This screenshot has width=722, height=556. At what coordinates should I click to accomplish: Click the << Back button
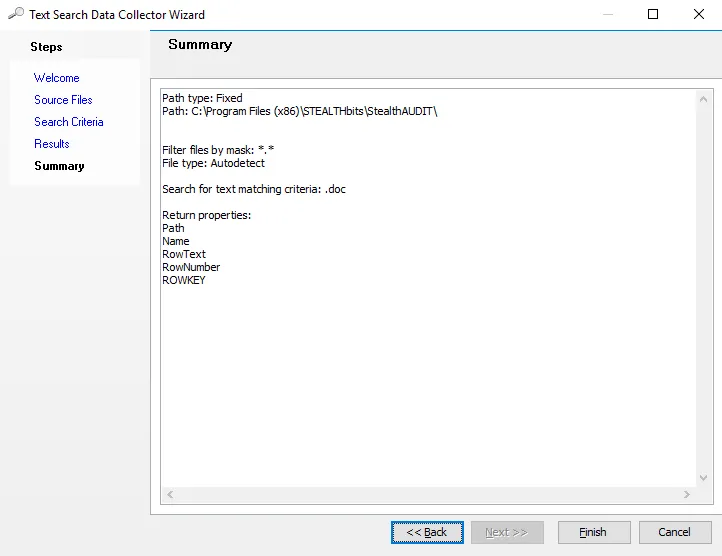(427, 533)
